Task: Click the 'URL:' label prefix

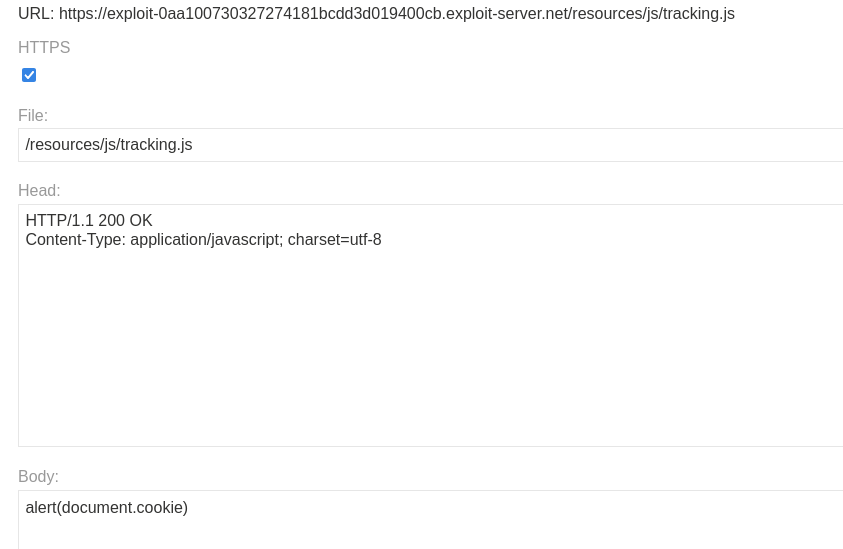Action: pyautogui.click(x=36, y=14)
